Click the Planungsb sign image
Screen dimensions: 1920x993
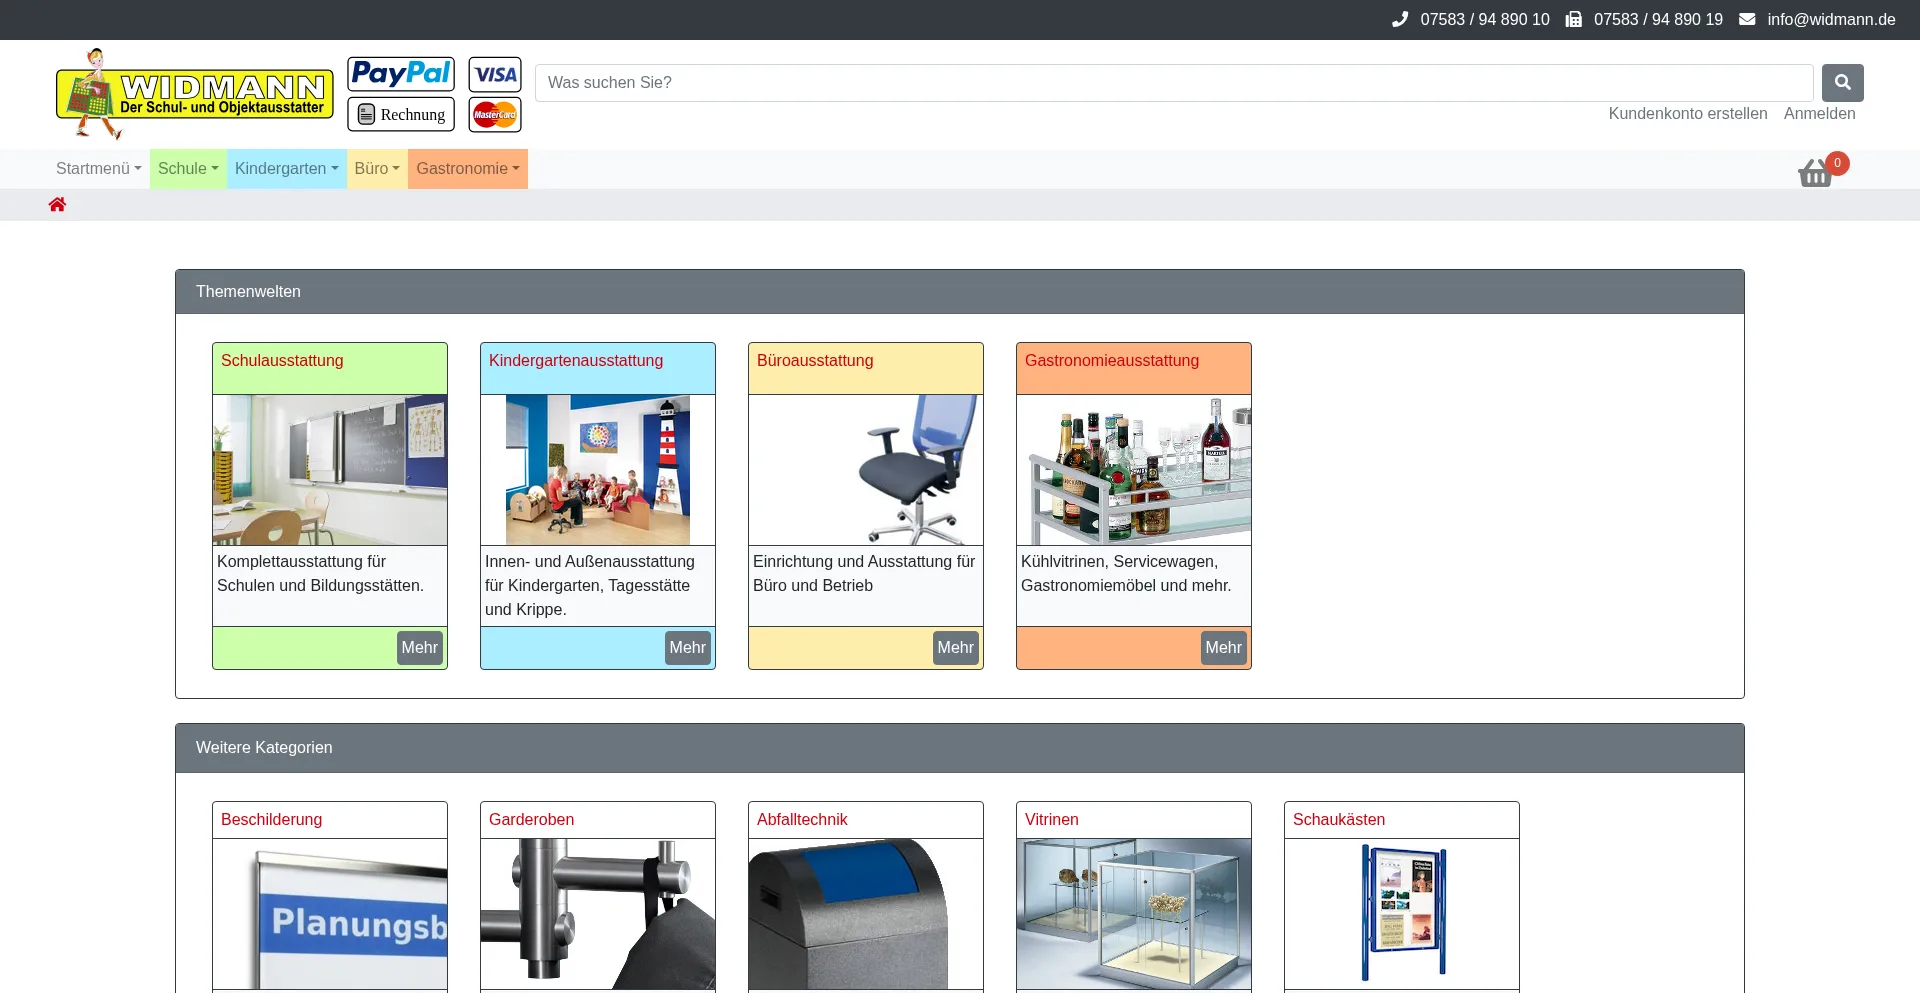pos(330,914)
